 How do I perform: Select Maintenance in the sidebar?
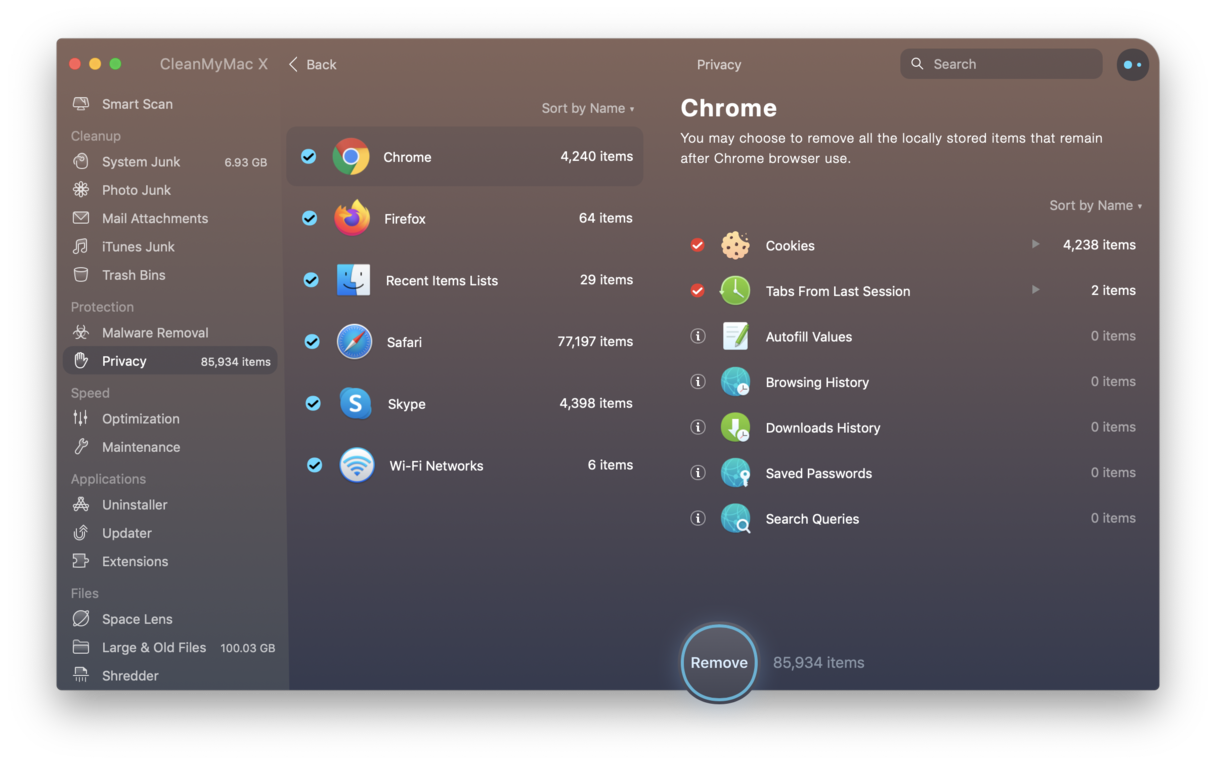point(141,447)
